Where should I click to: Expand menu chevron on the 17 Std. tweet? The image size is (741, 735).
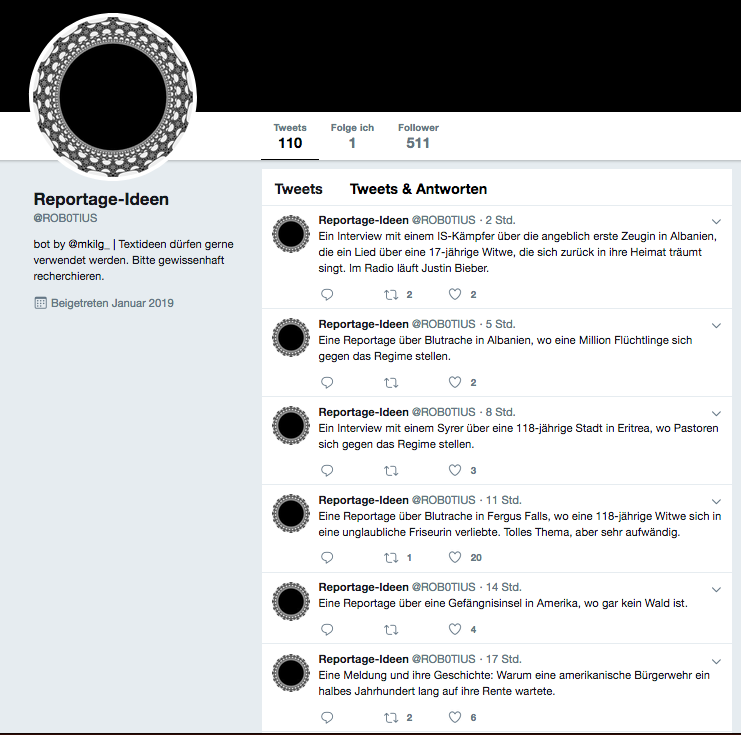pos(716,661)
